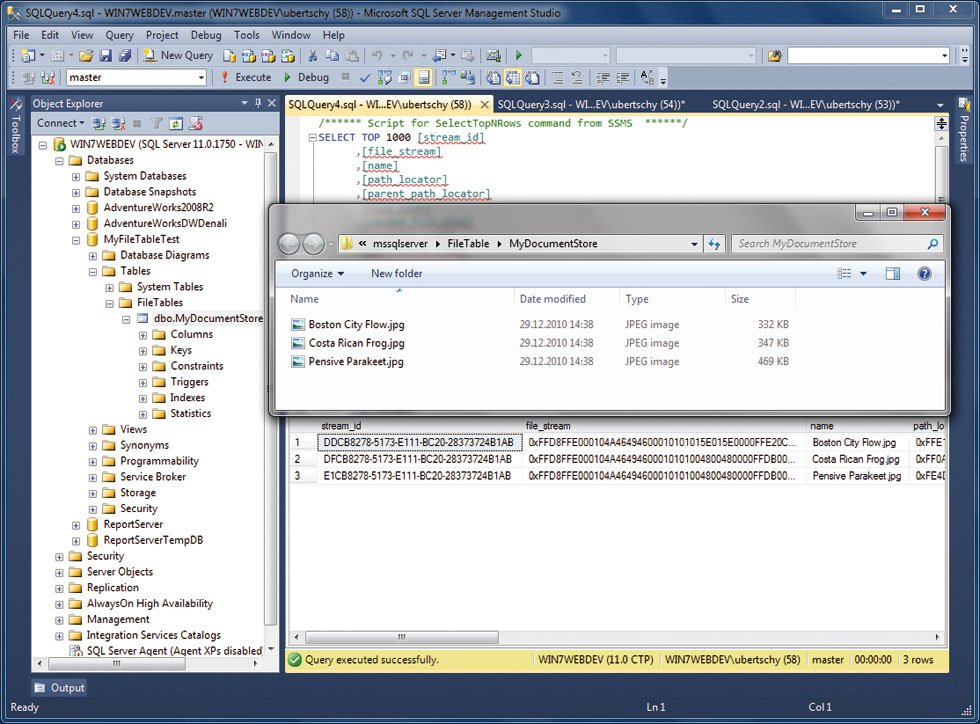Click the Copy icon in the toolbar
980x724 pixels.
332,56
